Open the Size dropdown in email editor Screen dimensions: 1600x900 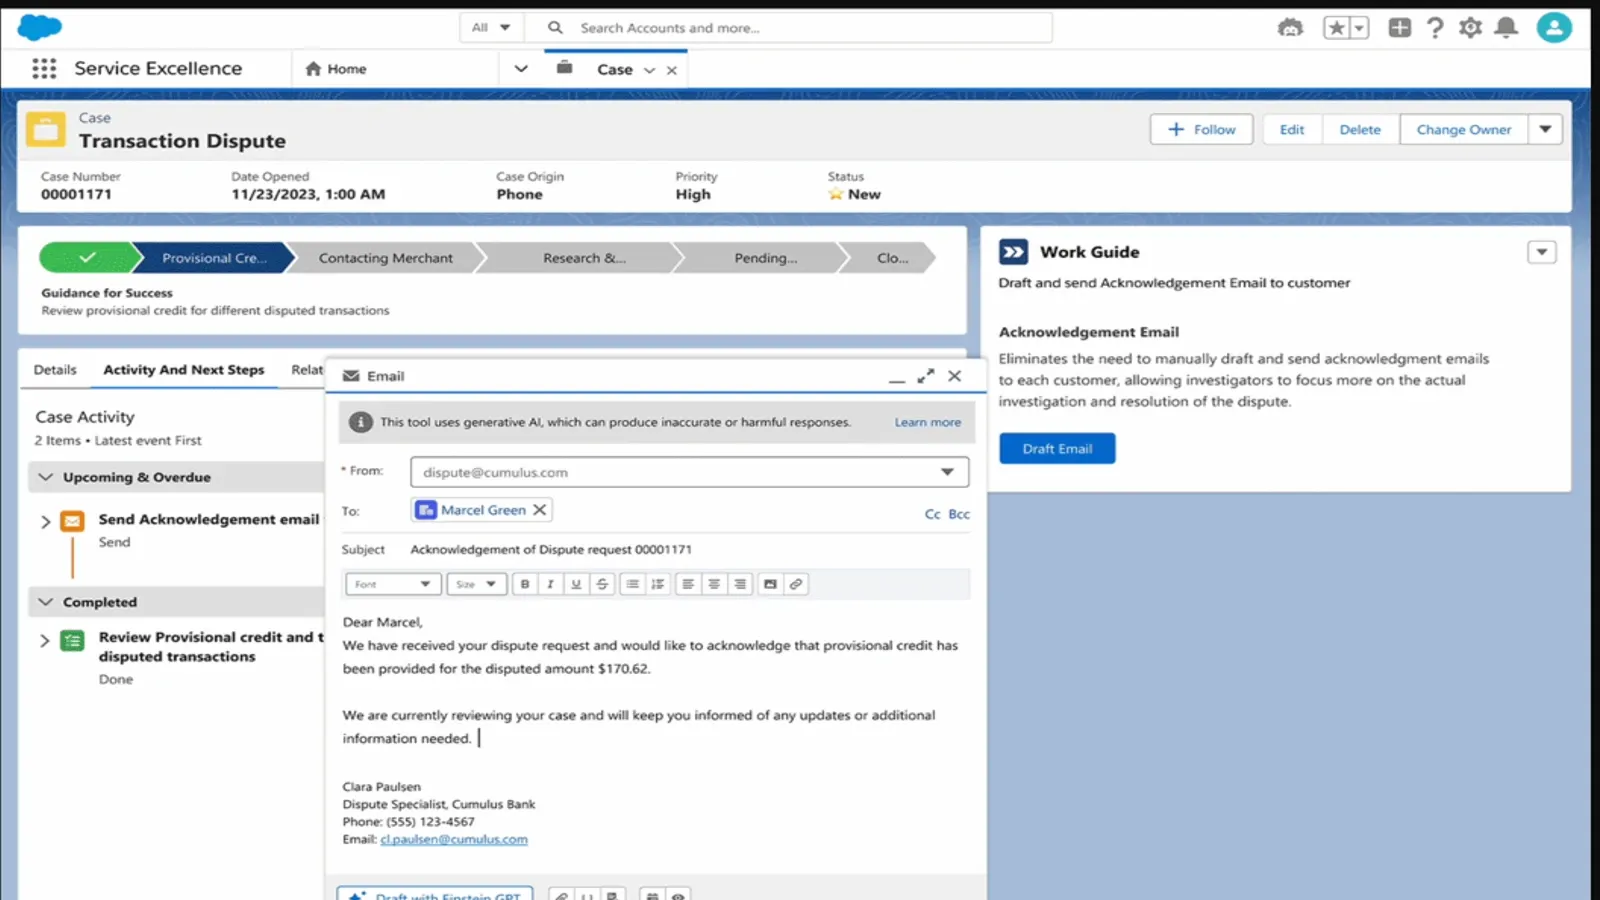click(x=477, y=584)
